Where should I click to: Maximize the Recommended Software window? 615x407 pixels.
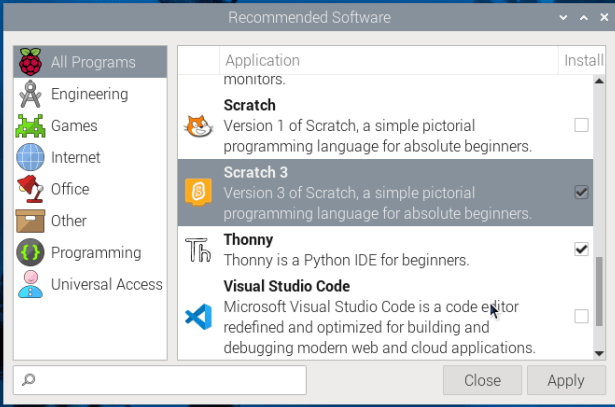[x=584, y=17]
